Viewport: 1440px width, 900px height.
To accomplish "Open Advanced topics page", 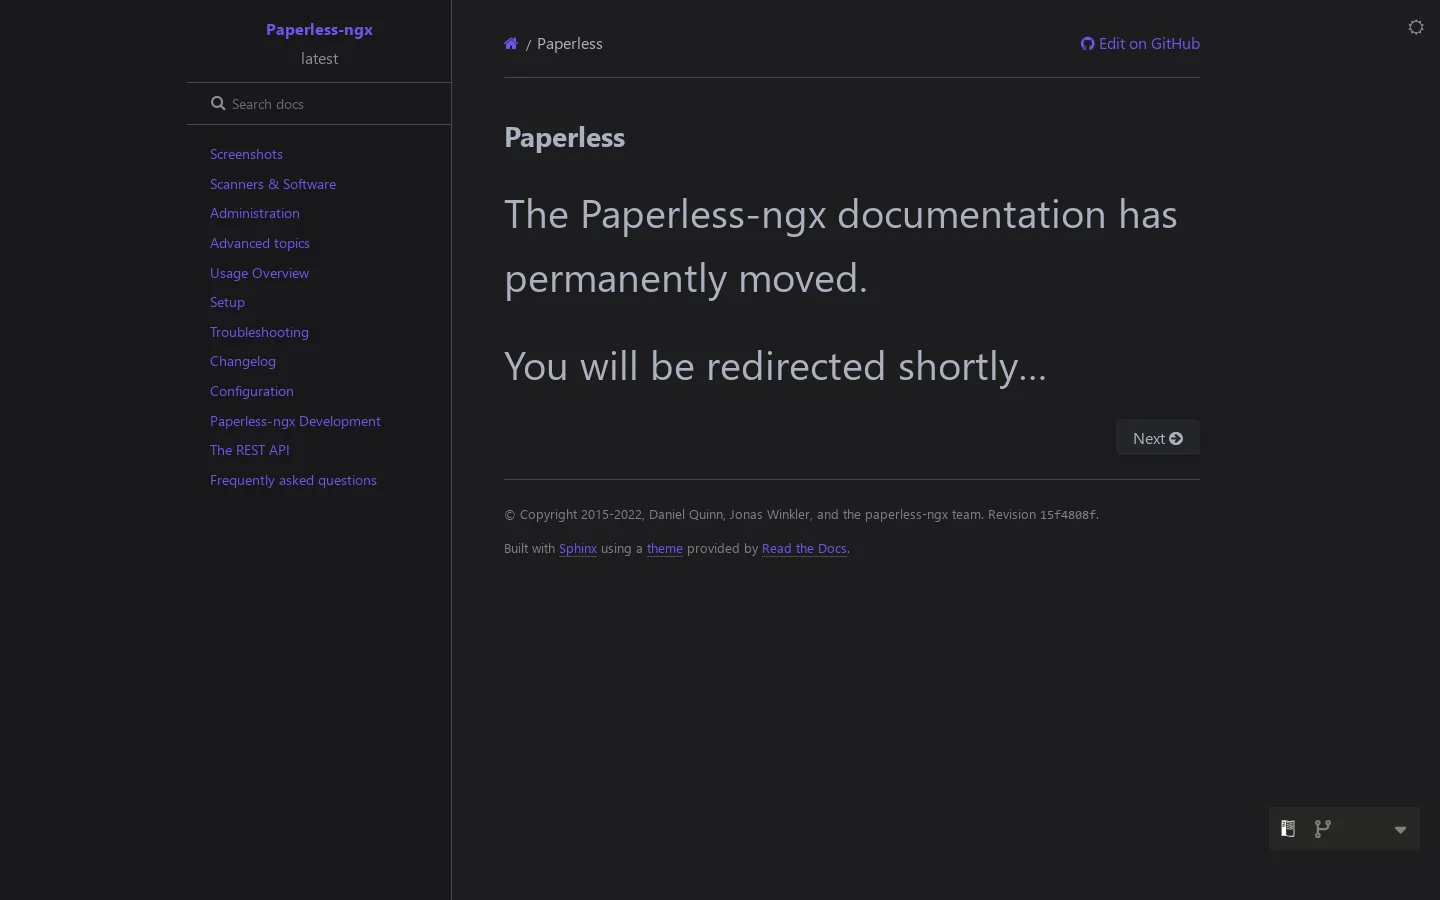I will 260,243.
